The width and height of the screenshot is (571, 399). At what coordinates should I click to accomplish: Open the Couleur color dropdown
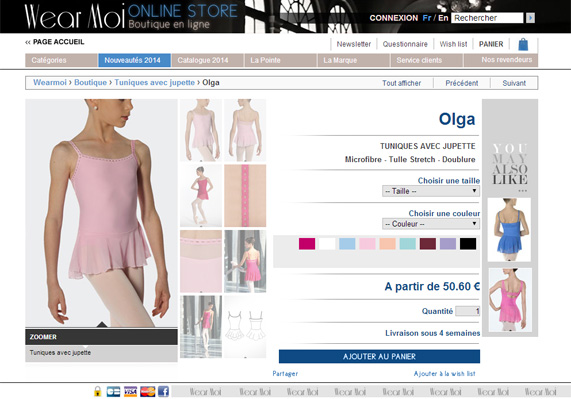[431, 224]
